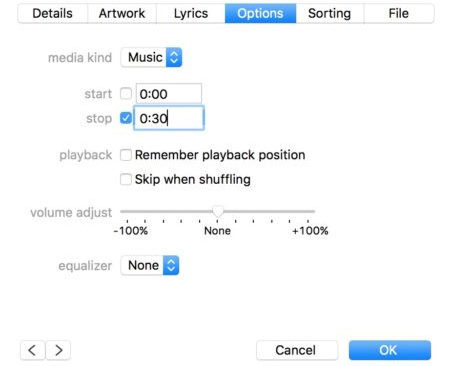The height and width of the screenshot is (366, 451).
Task: Click the stop time 0:30 field
Action: point(169,118)
